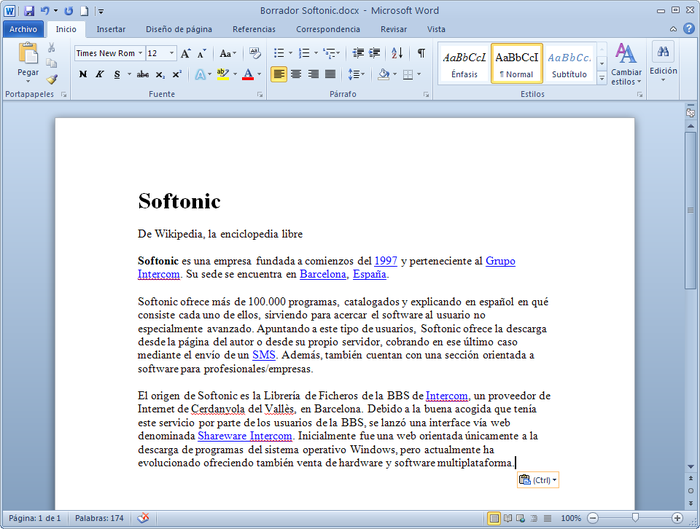This screenshot has height=529, width=700.
Task: Save document using quick access toolbar
Action: click(x=29, y=10)
